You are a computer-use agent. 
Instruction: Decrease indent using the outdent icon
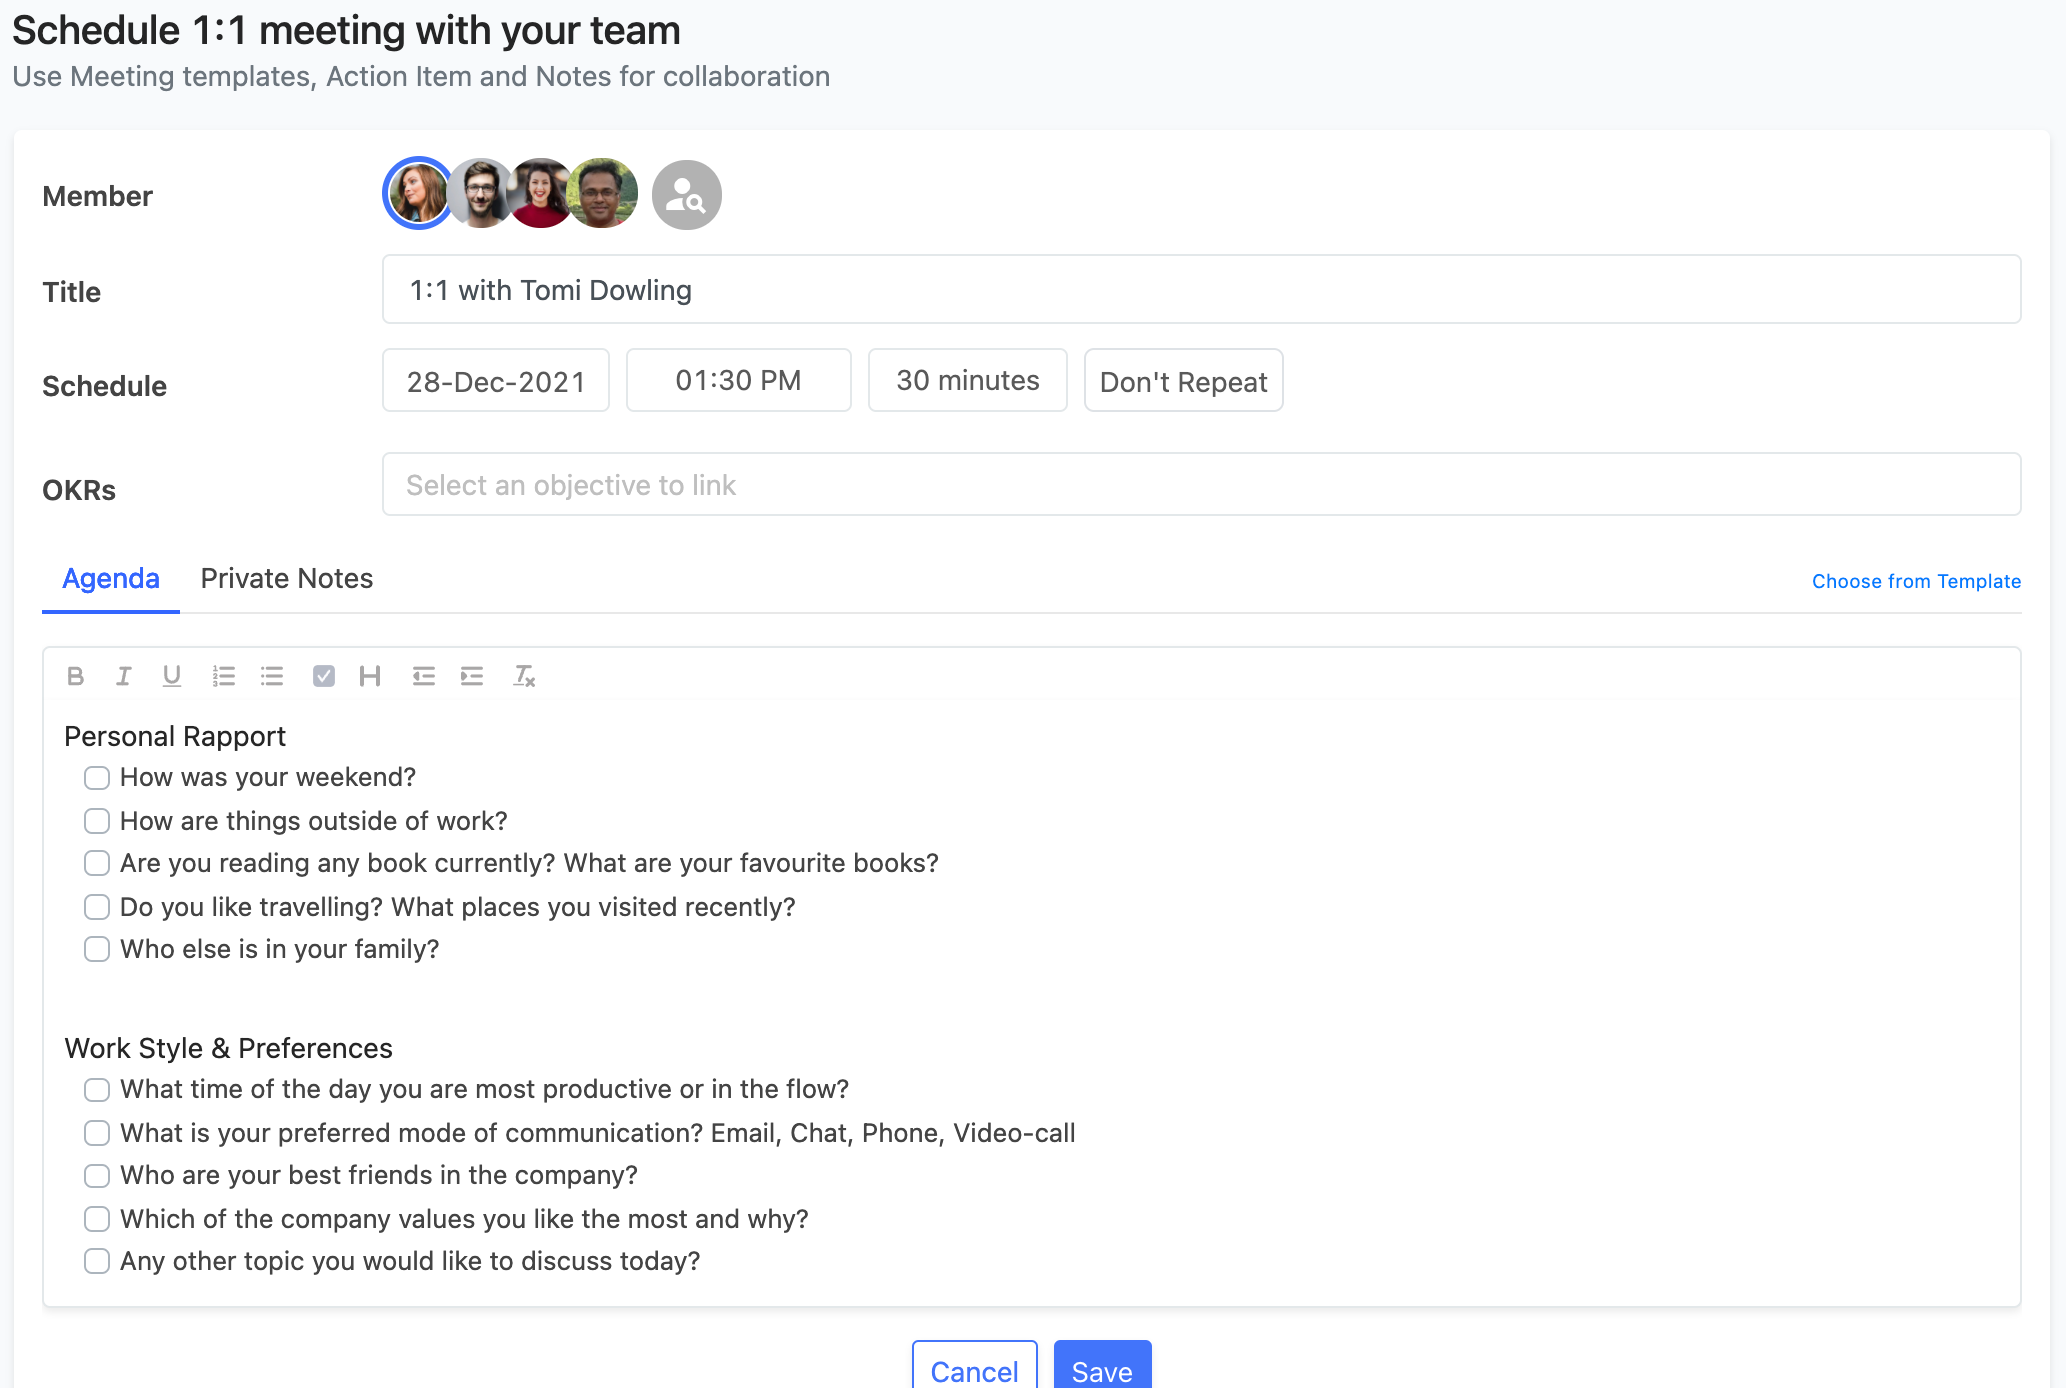pyautogui.click(x=423, y=677)
